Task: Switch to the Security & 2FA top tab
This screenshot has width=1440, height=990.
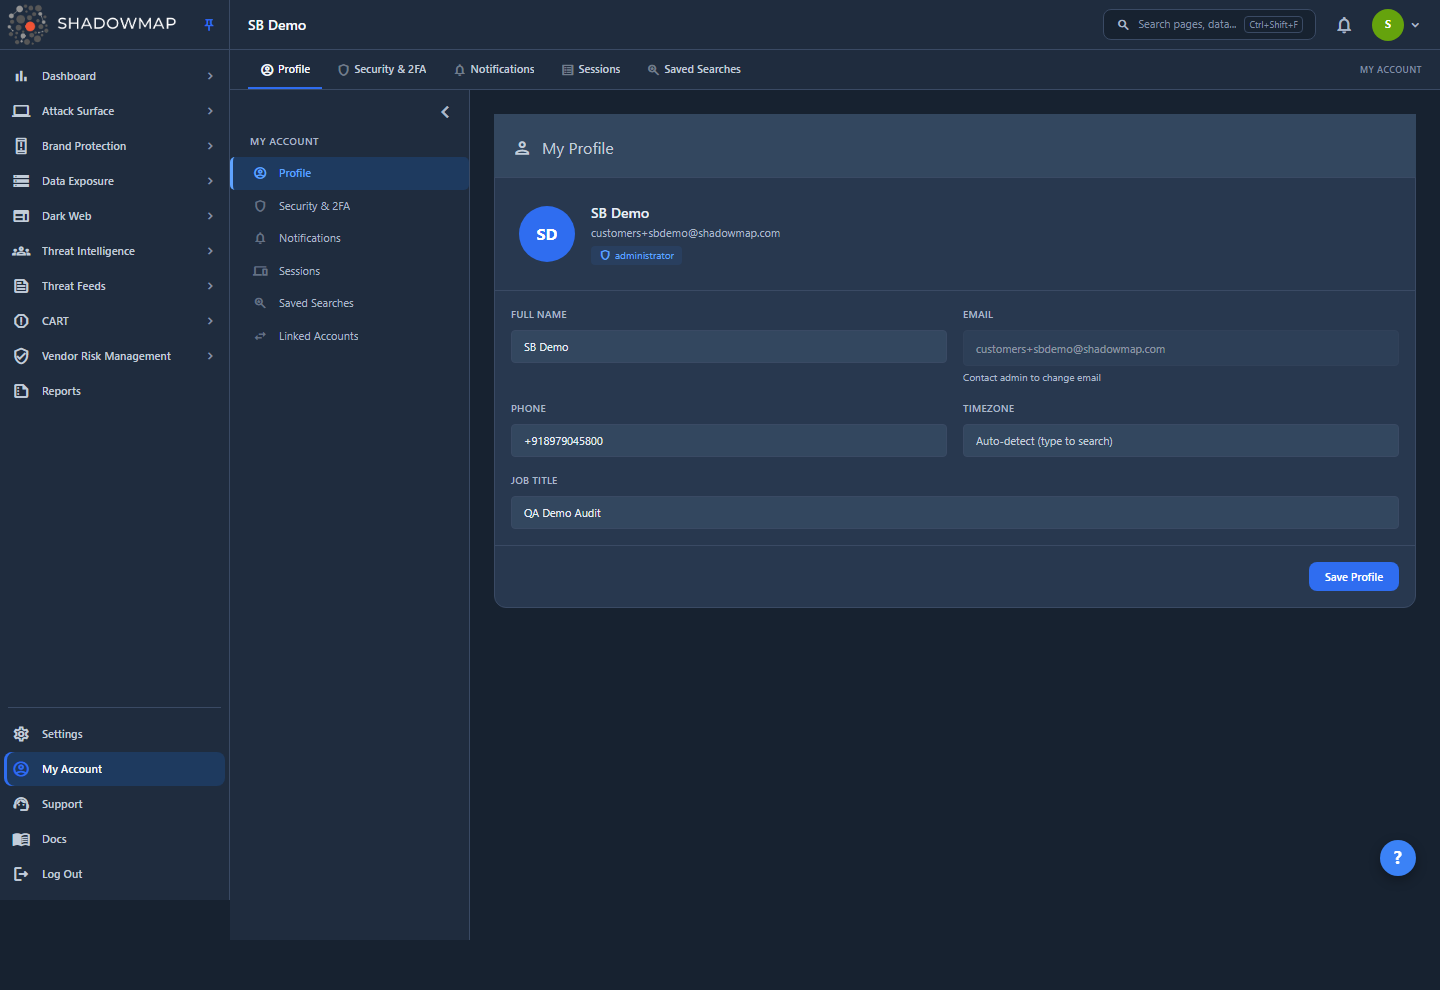Action: [x=382, y=70]
